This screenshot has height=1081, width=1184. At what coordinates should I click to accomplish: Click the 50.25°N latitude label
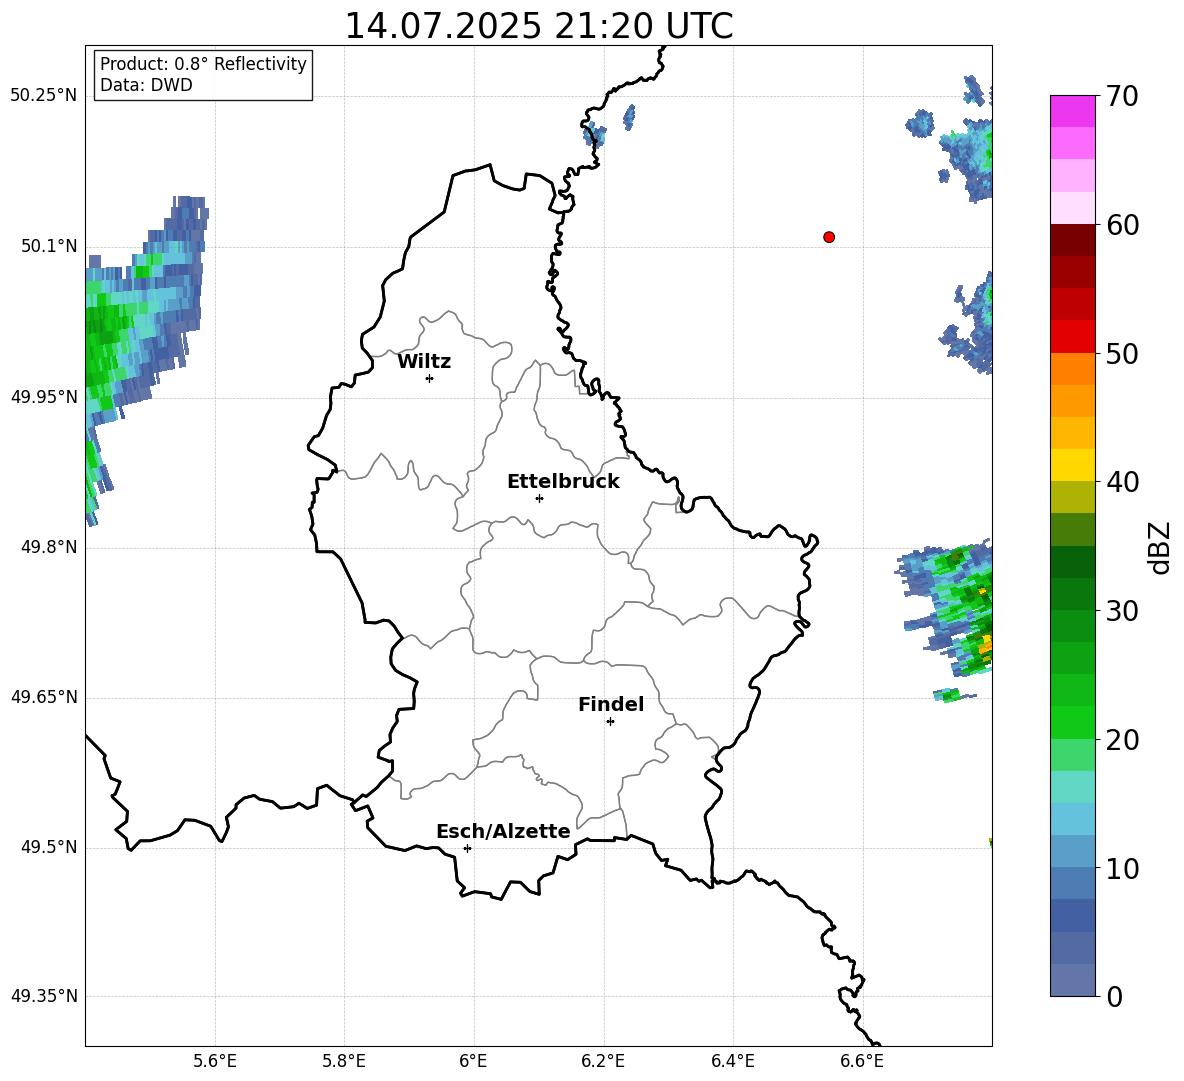click(x=44, y=96)
